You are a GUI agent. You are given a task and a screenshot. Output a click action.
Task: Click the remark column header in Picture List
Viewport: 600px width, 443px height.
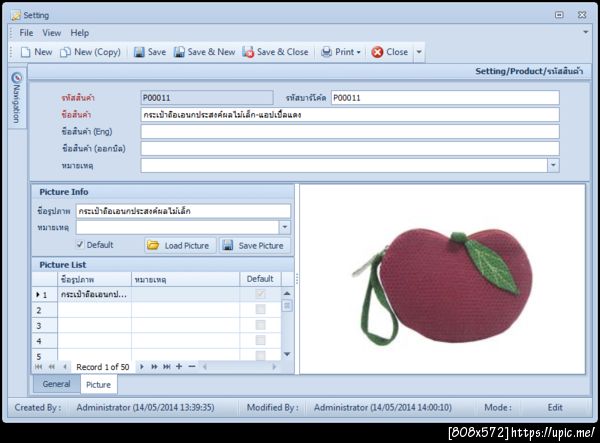[186, 279]
